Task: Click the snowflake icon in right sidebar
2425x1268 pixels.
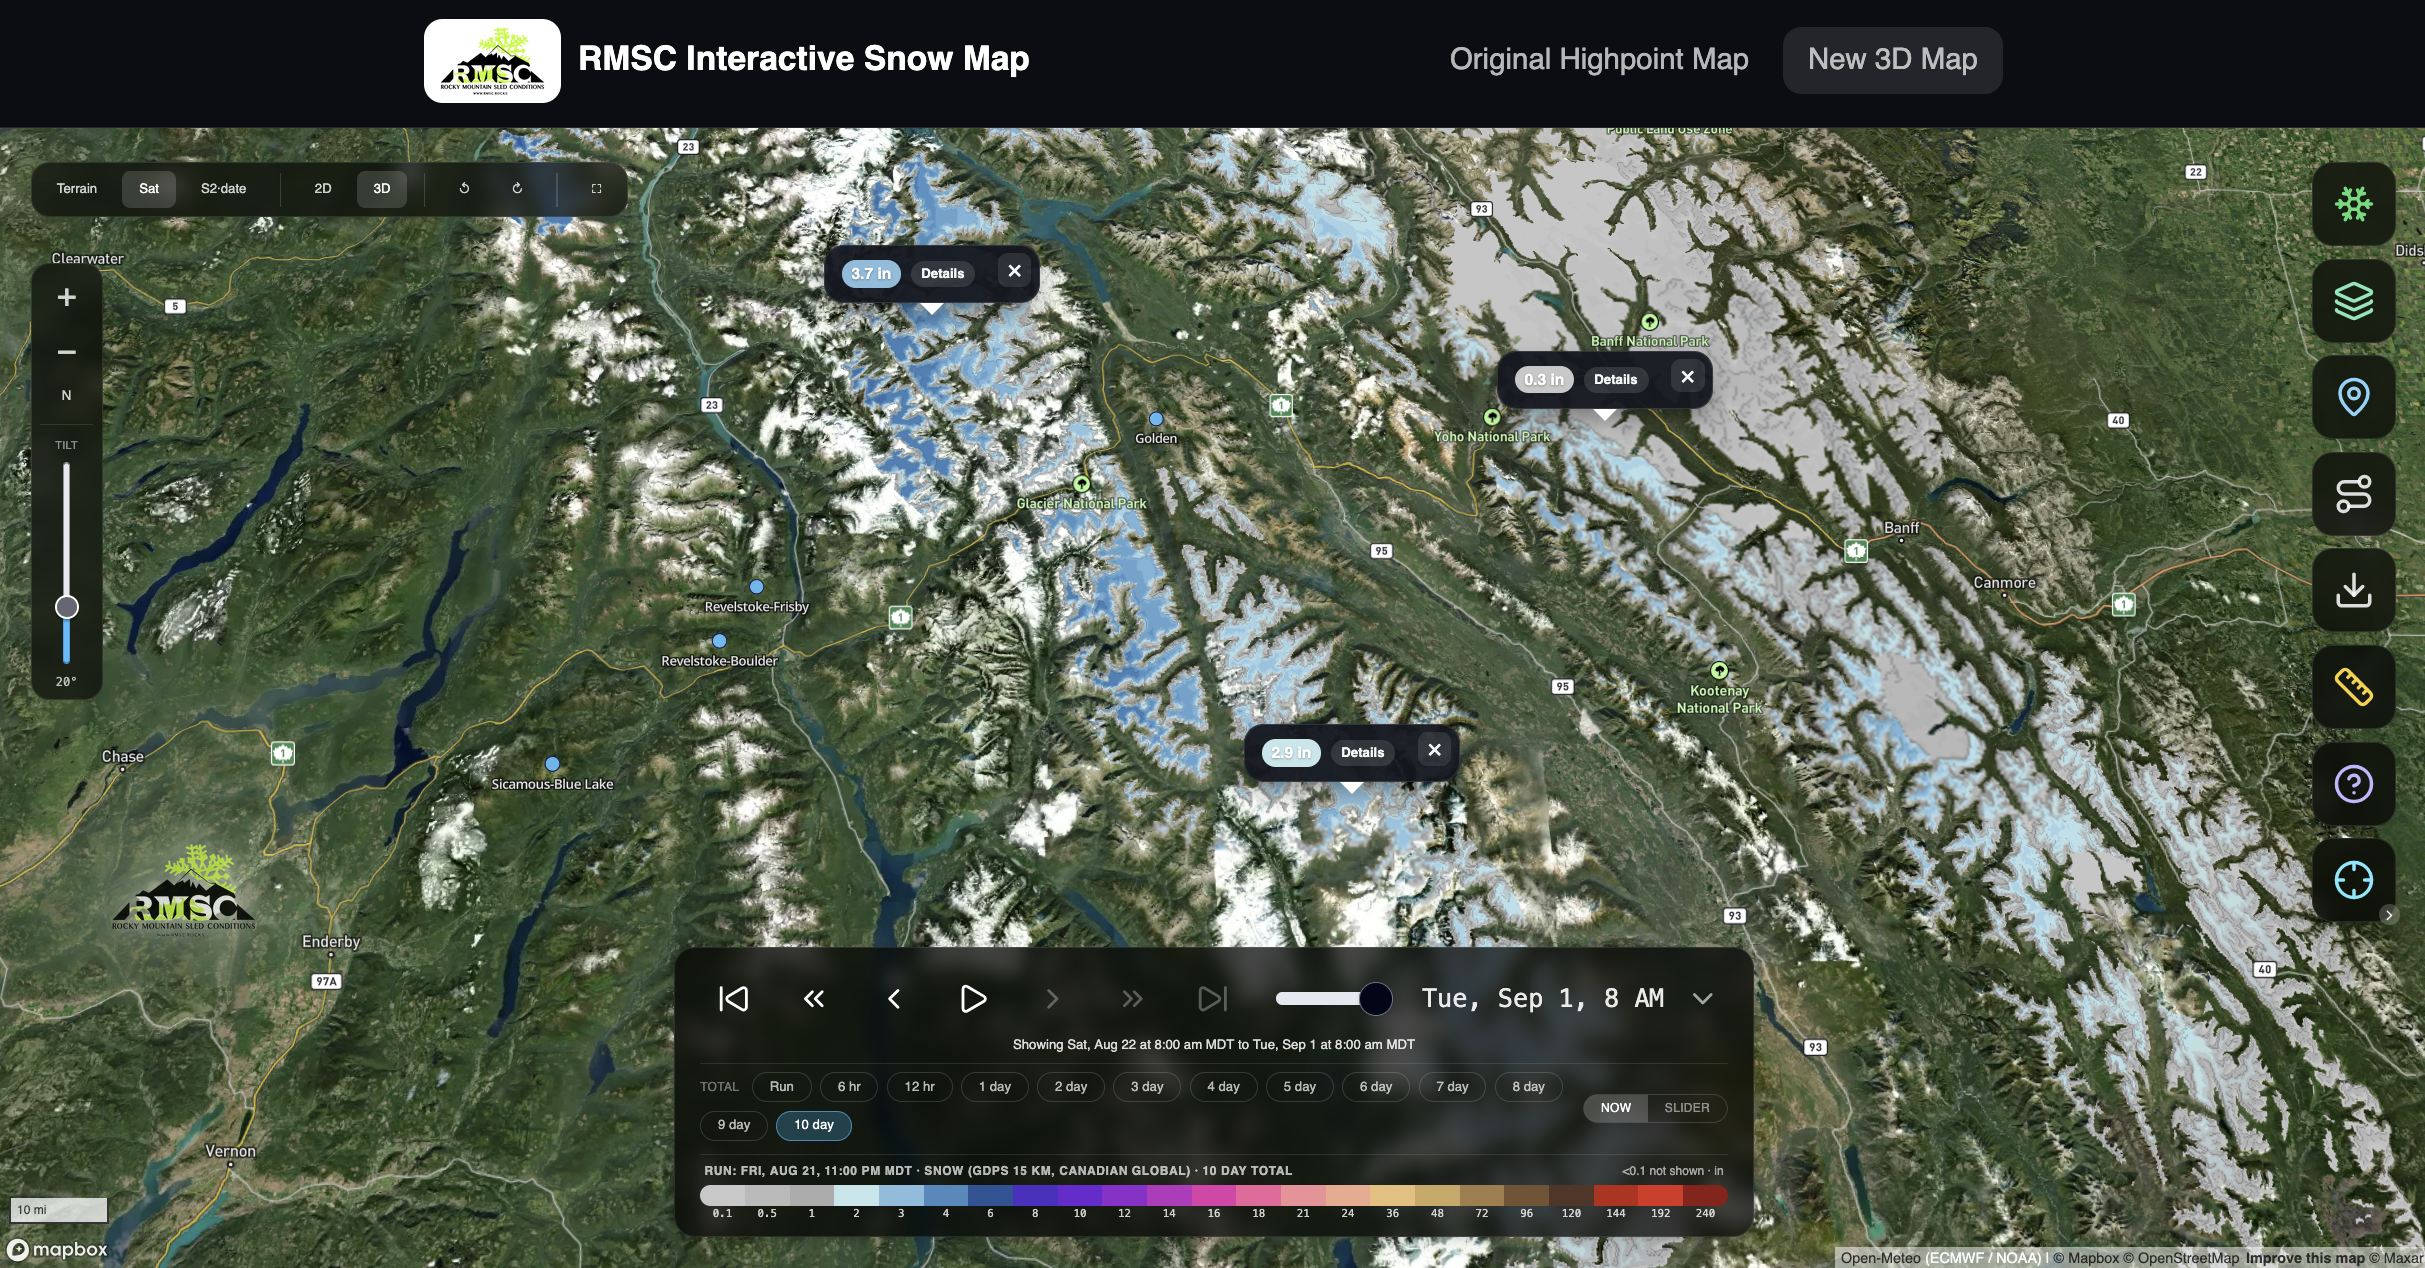Action: pyautogui.click(x=2353, y=204)
